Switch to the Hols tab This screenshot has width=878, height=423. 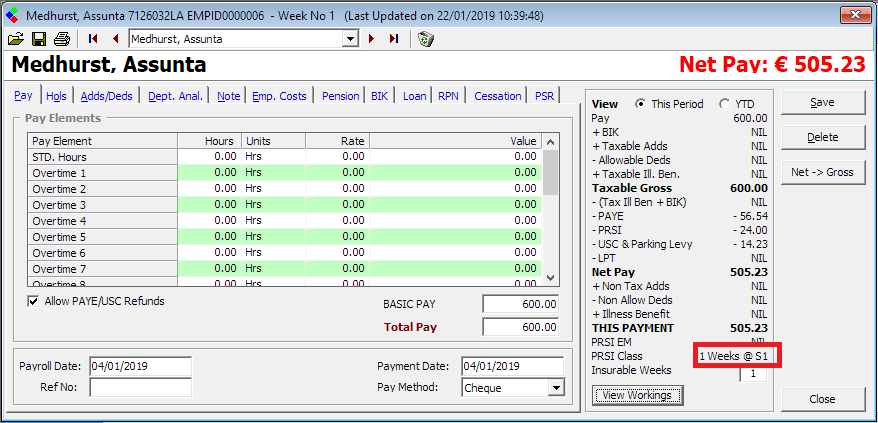pos(57,96)
